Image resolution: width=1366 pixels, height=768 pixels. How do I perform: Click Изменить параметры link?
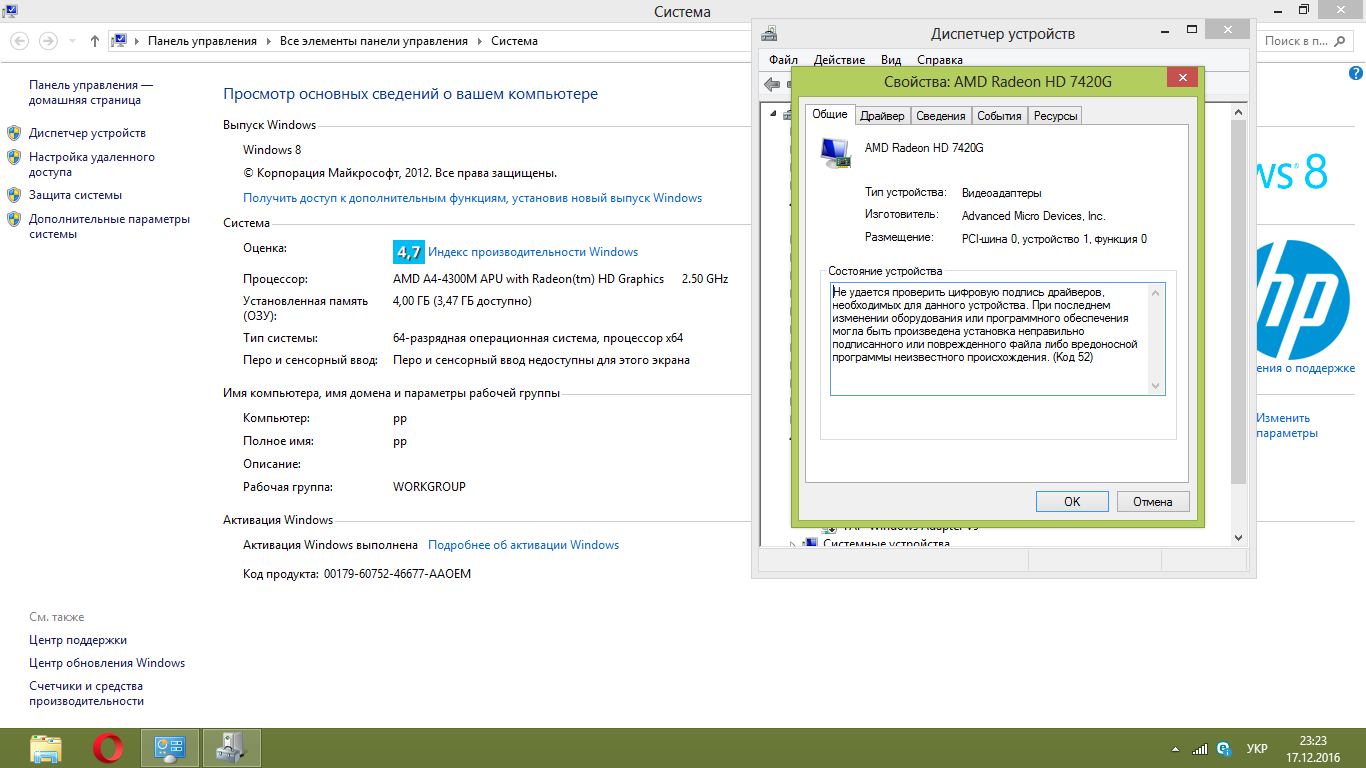[1286, 426]
